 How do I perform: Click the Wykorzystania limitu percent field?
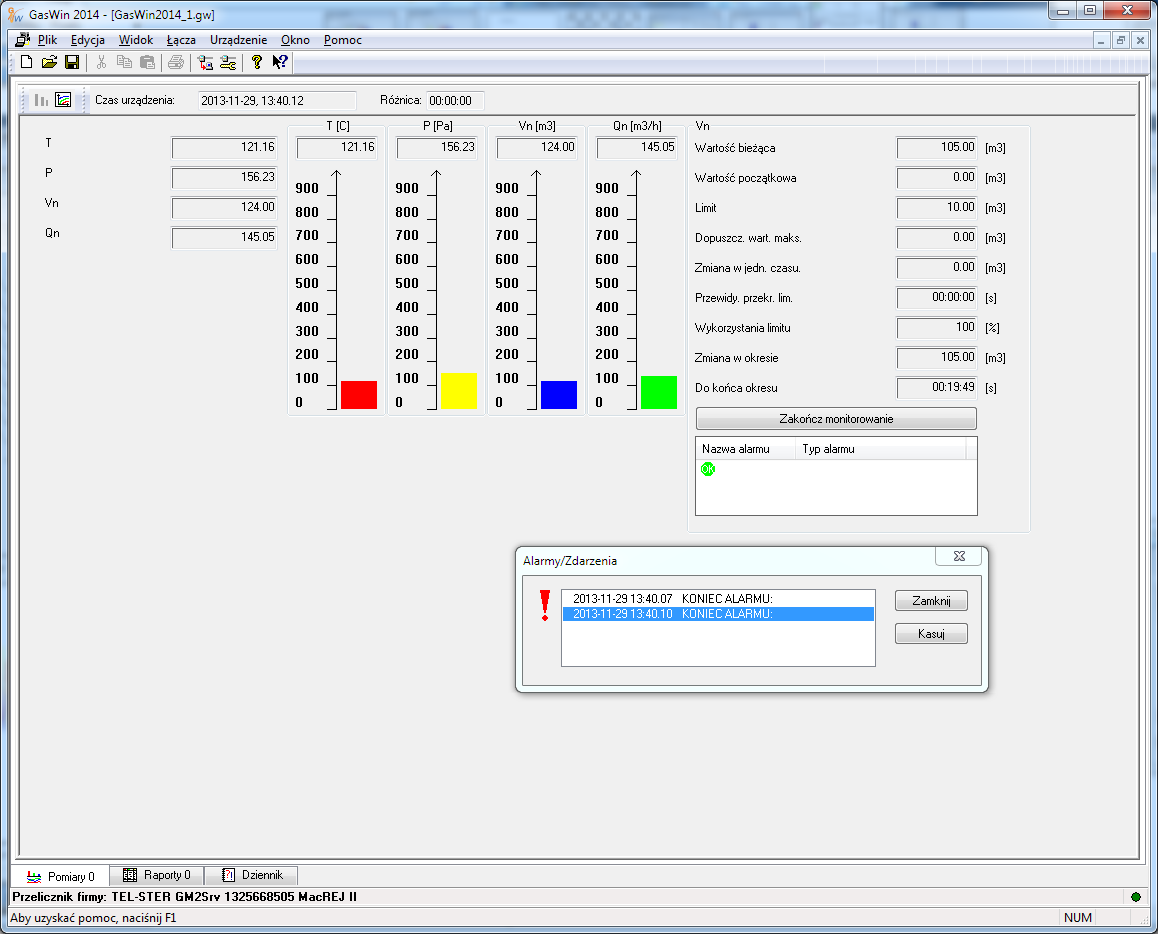(x=936, y=327)
